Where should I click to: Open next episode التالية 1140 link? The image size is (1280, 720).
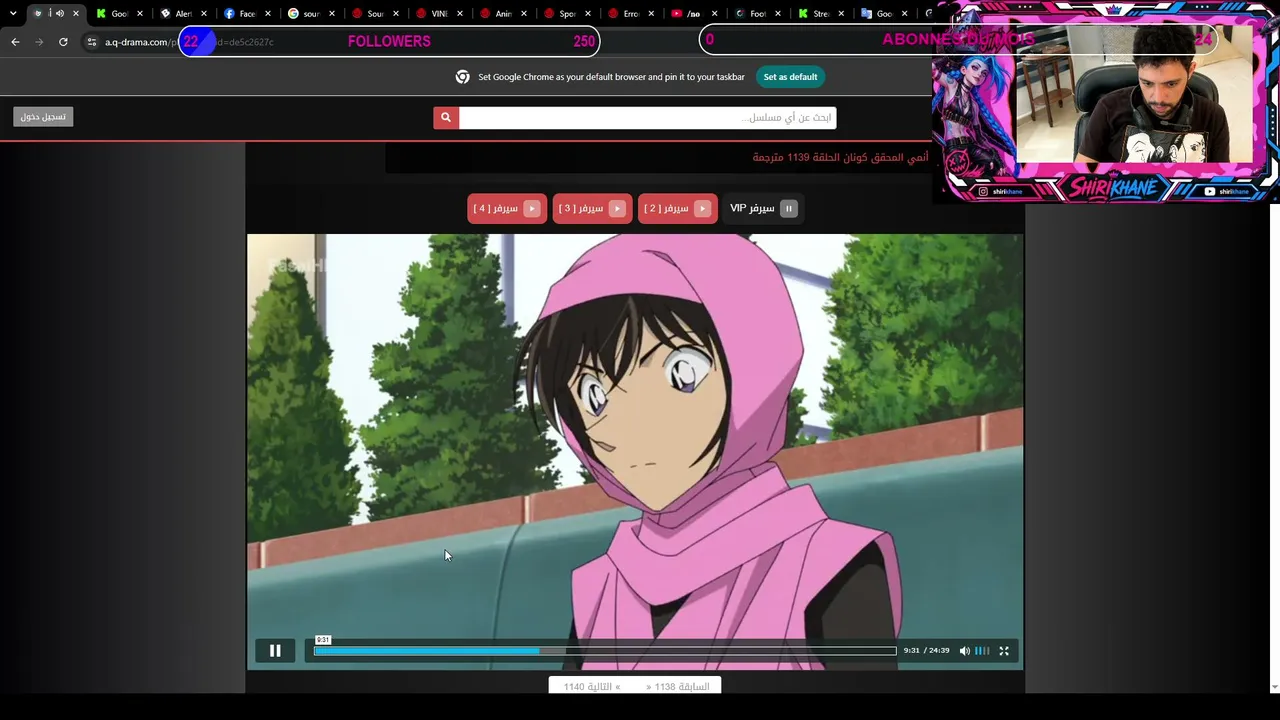tap(592, 687)
